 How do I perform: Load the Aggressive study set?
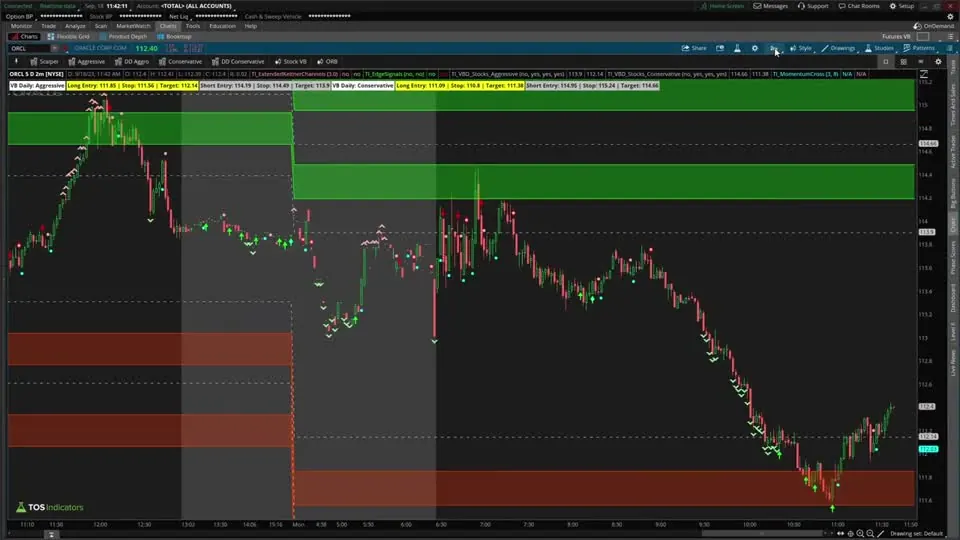tap(86, 62)
